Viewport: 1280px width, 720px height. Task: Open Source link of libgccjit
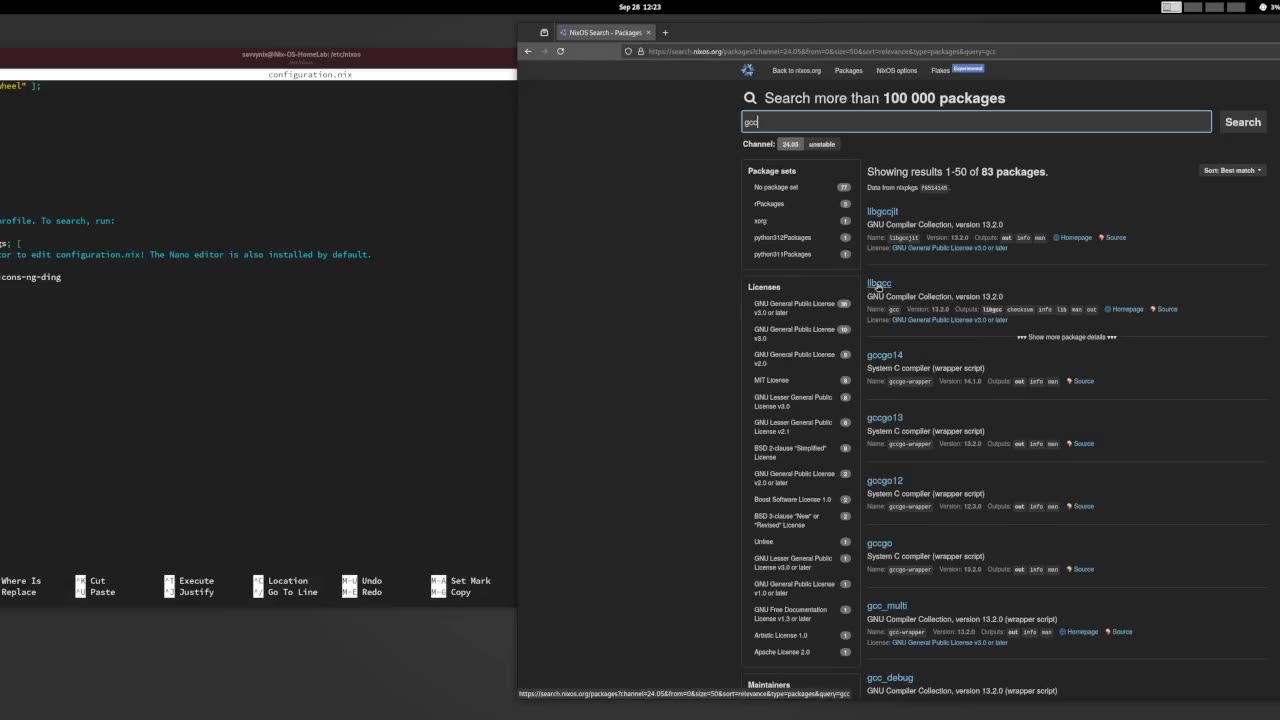(1113, 238)
